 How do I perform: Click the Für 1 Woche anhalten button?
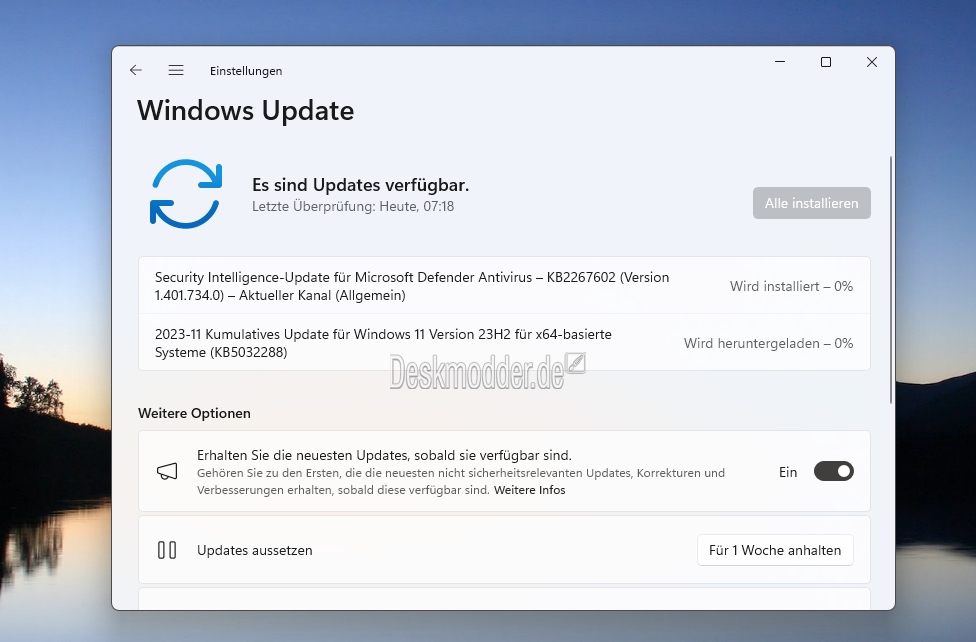point(775,550)
